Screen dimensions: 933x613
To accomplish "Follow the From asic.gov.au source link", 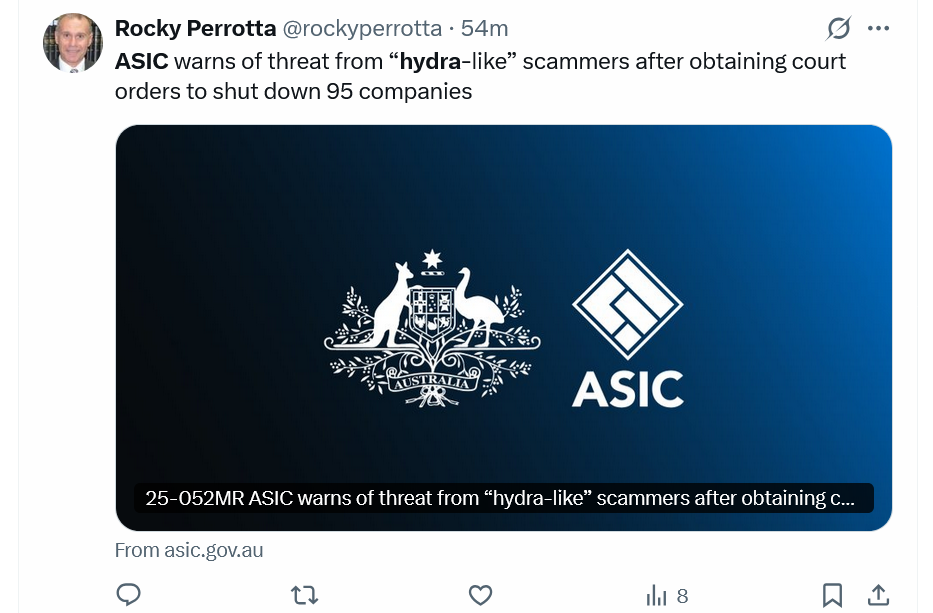I will 189,550.
